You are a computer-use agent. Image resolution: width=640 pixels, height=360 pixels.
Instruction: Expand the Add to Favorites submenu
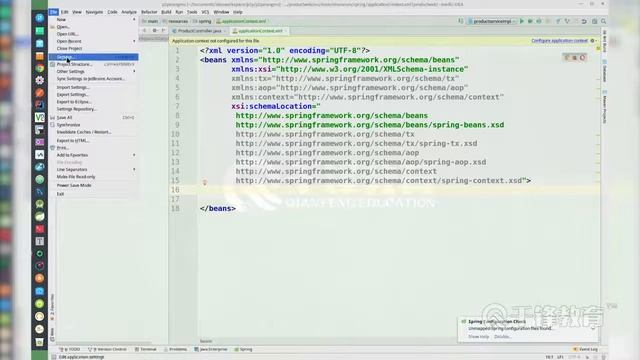(x=93, y=155)
